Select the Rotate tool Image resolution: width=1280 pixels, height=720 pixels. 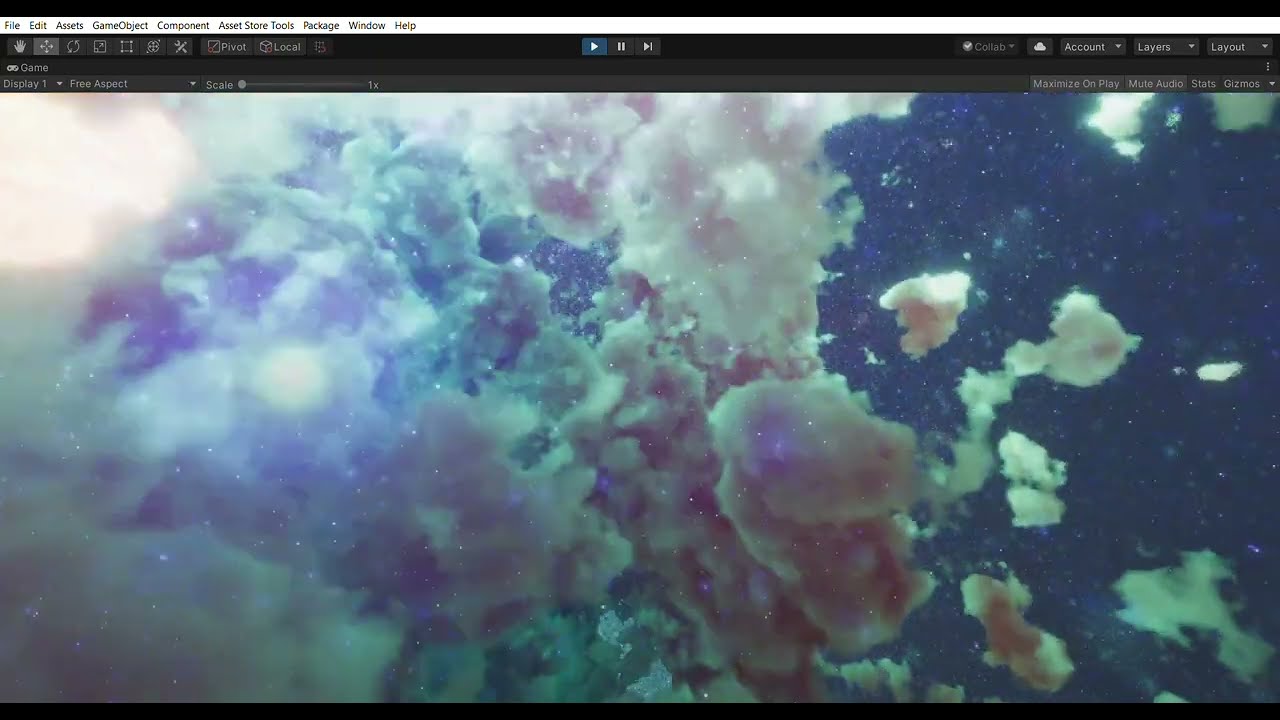click(x=73, y=47)
